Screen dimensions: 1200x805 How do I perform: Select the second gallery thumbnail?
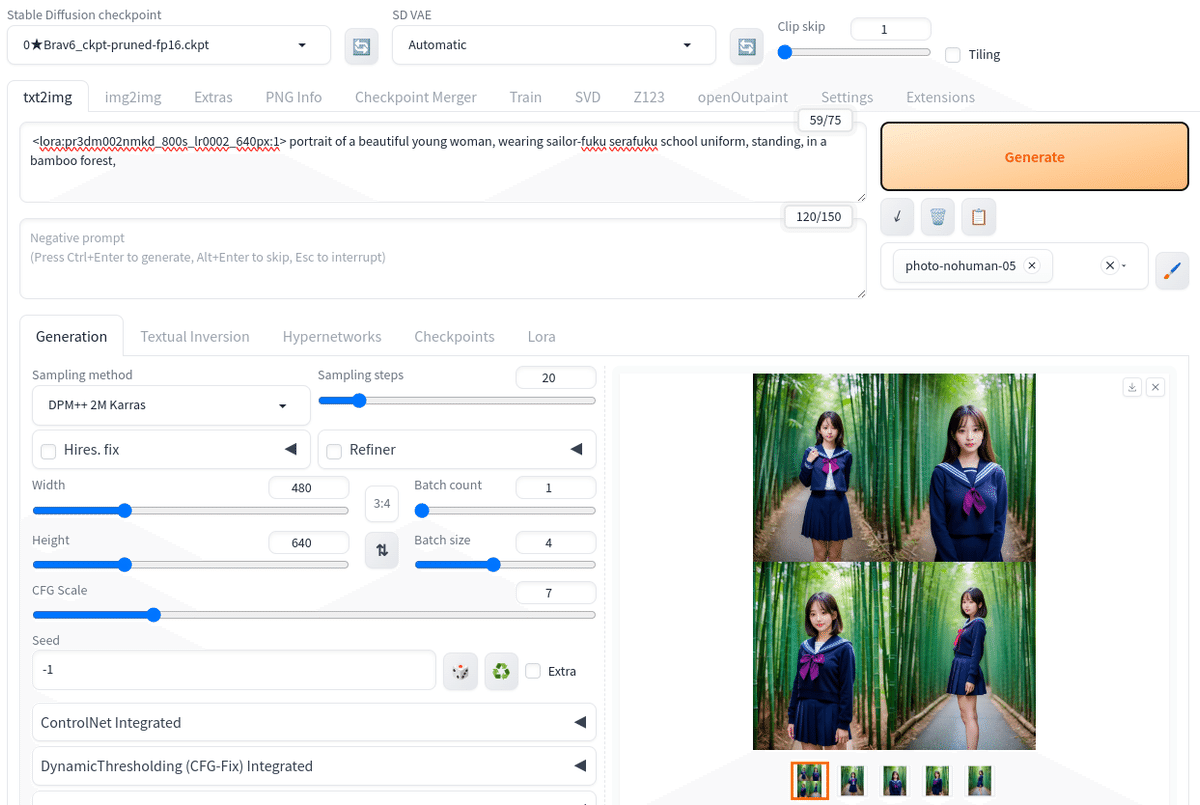[851, 780]
